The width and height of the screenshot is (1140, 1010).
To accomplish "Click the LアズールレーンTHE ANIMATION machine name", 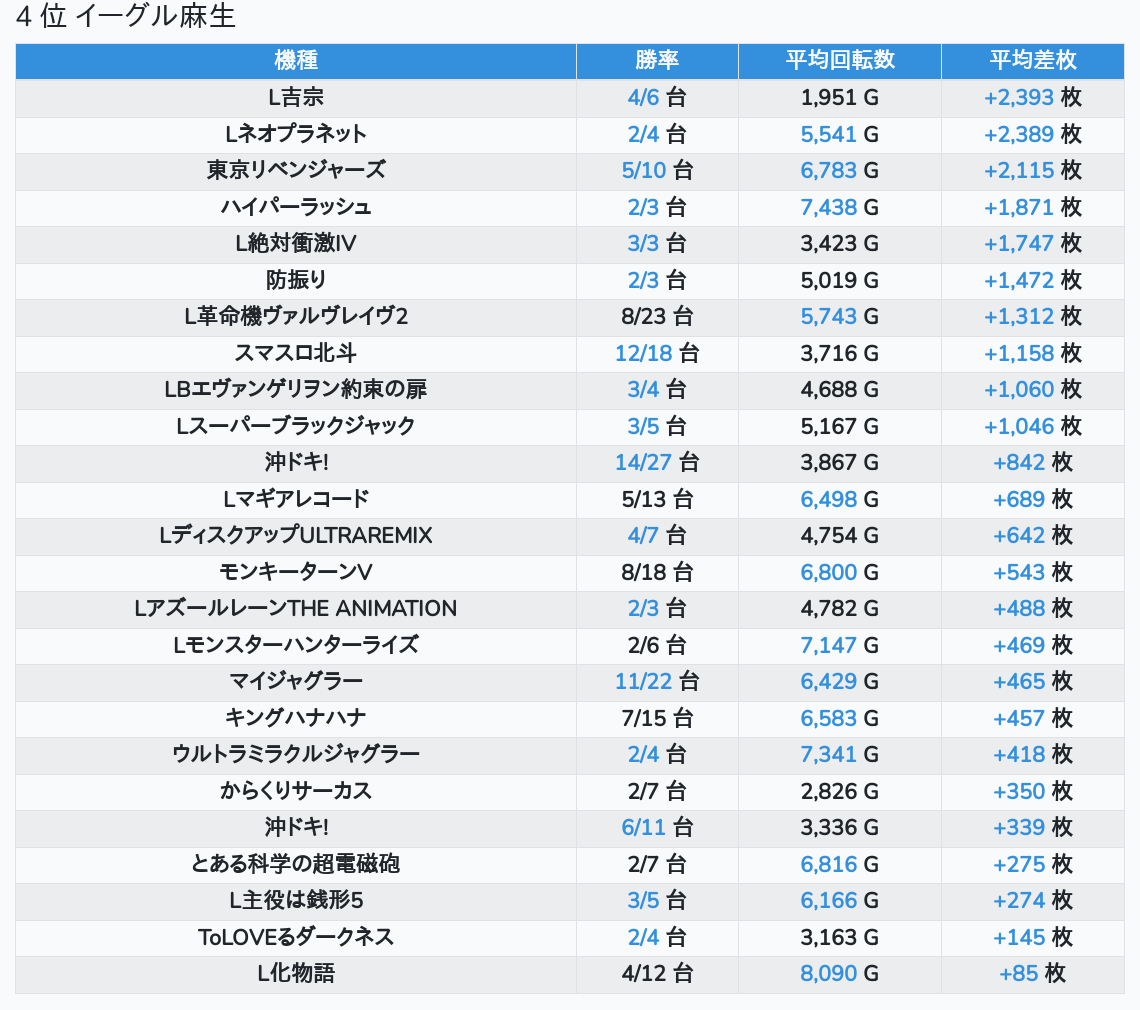I will coord(296,608).
